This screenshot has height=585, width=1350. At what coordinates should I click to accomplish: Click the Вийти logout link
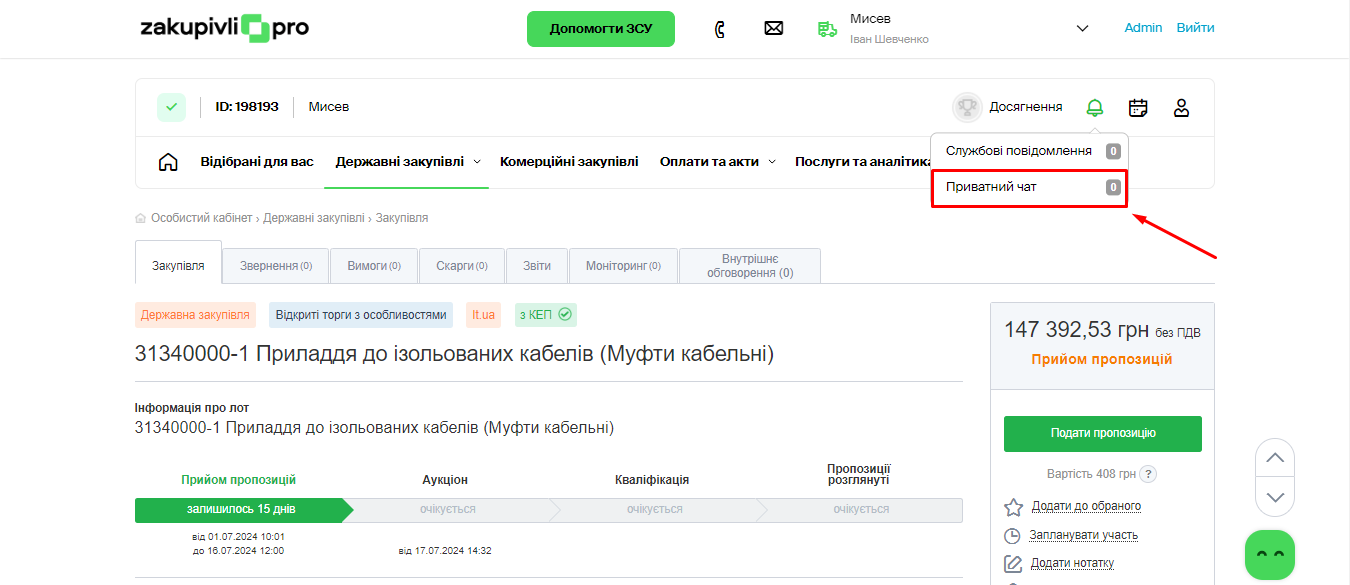(x=1195, y=28)
